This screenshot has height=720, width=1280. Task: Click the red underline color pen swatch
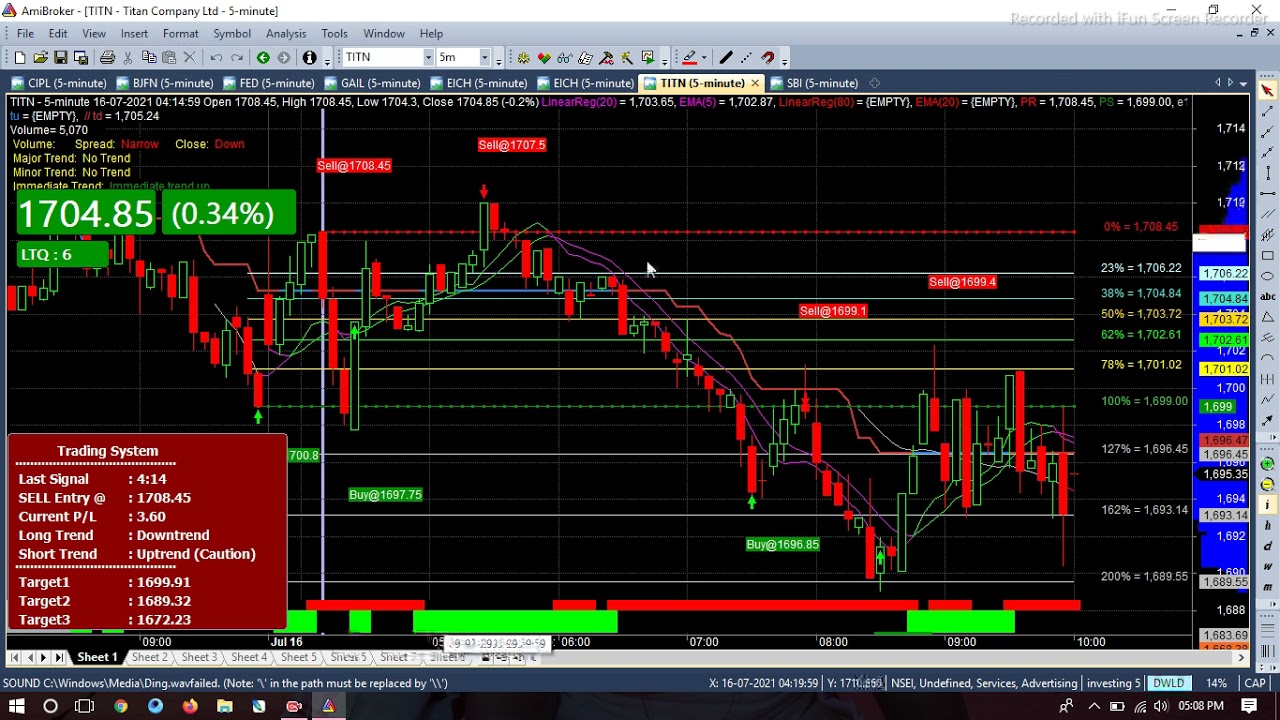tap(689, 58)
